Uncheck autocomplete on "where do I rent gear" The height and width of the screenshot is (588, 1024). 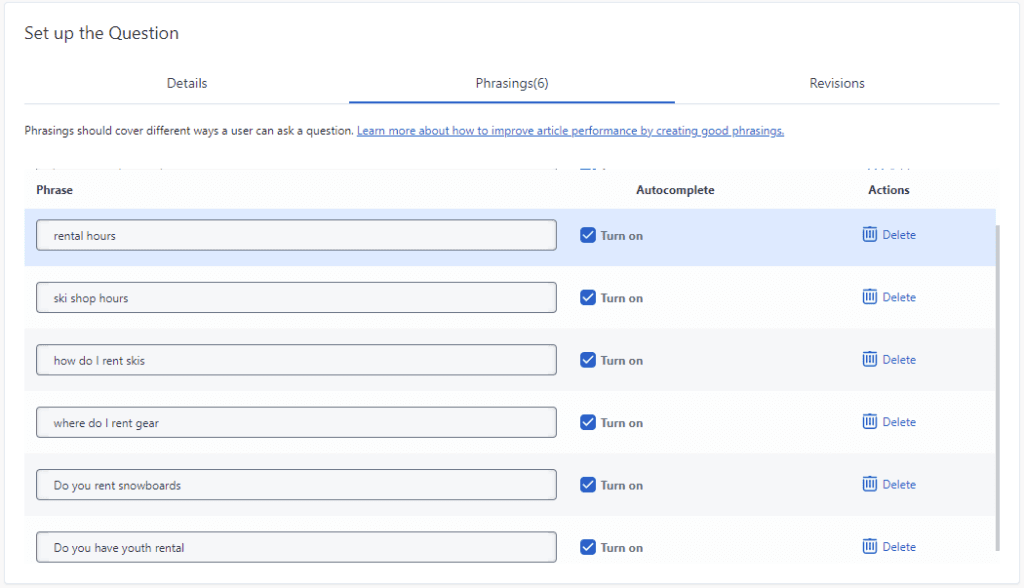click(588, 422)
